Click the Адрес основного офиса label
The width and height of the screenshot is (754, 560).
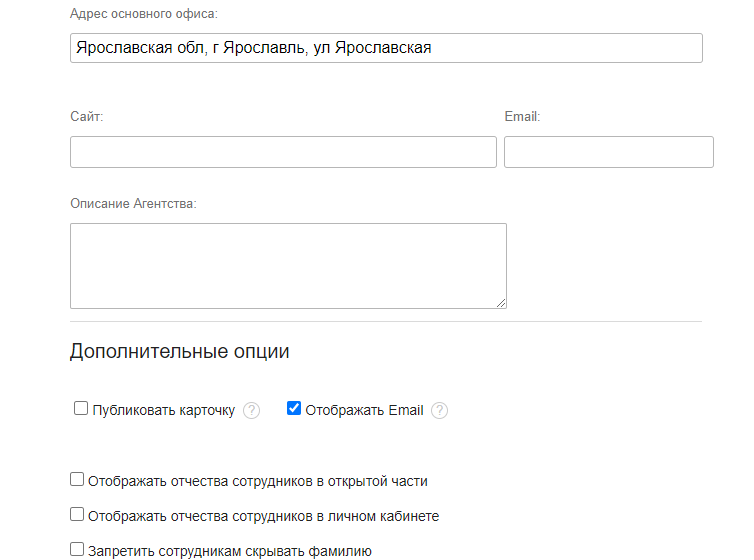(144, 13)
